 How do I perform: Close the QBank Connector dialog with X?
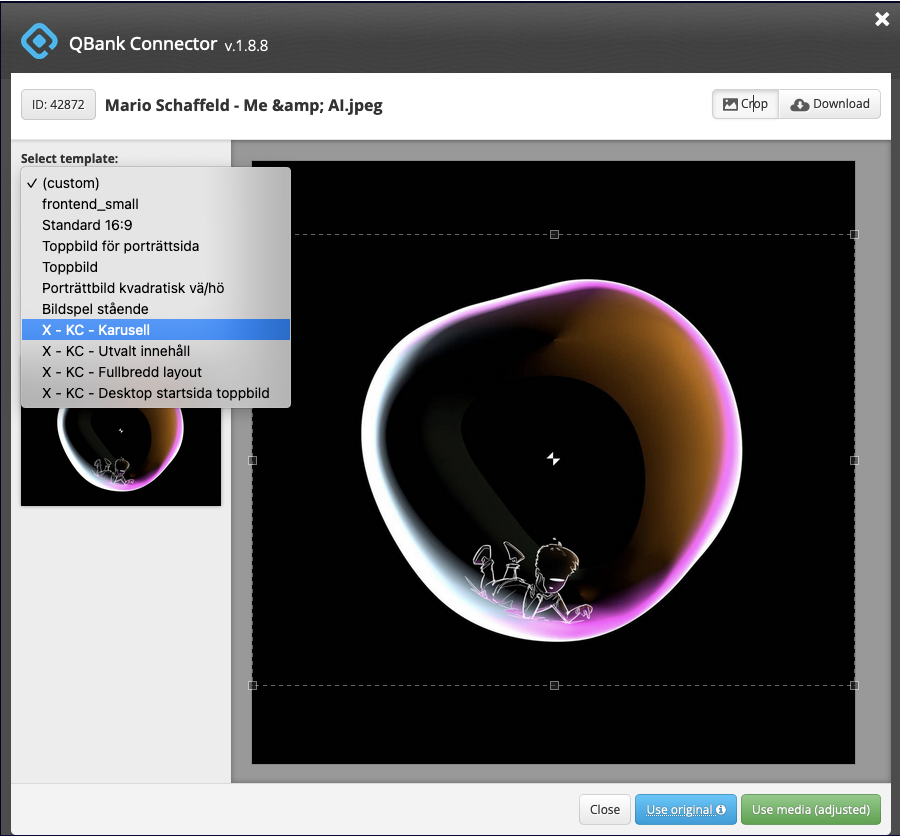click(x=882, y=20)
